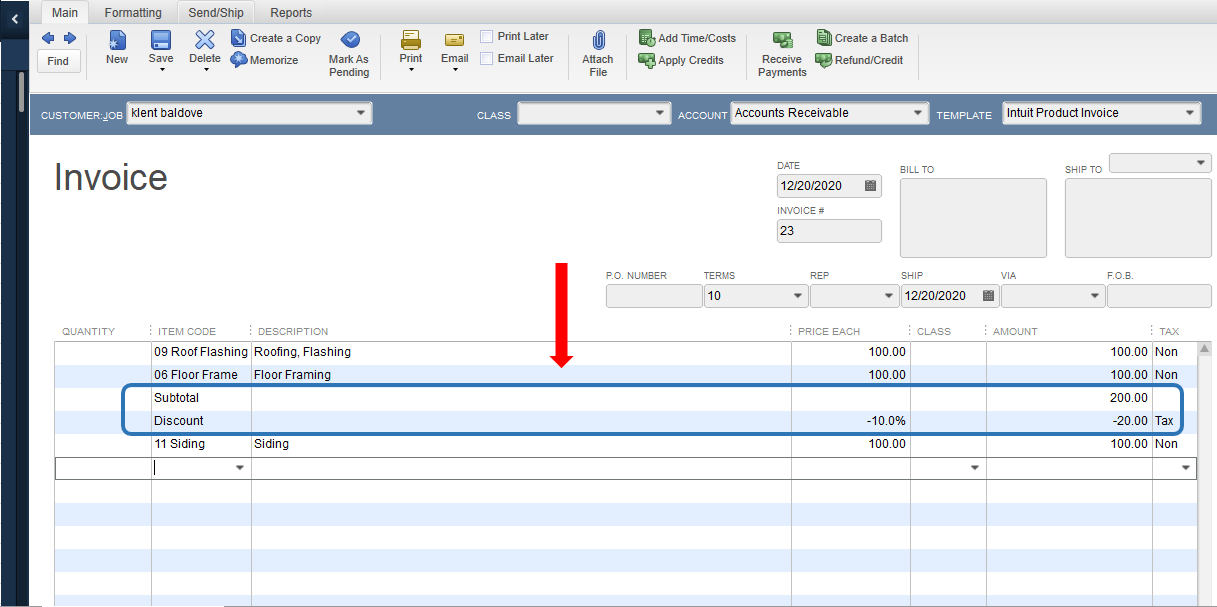Viewport: 1217px width, 607px height.
Task: Click the QUANTITY column header
Action: click(x=89, y=332)
